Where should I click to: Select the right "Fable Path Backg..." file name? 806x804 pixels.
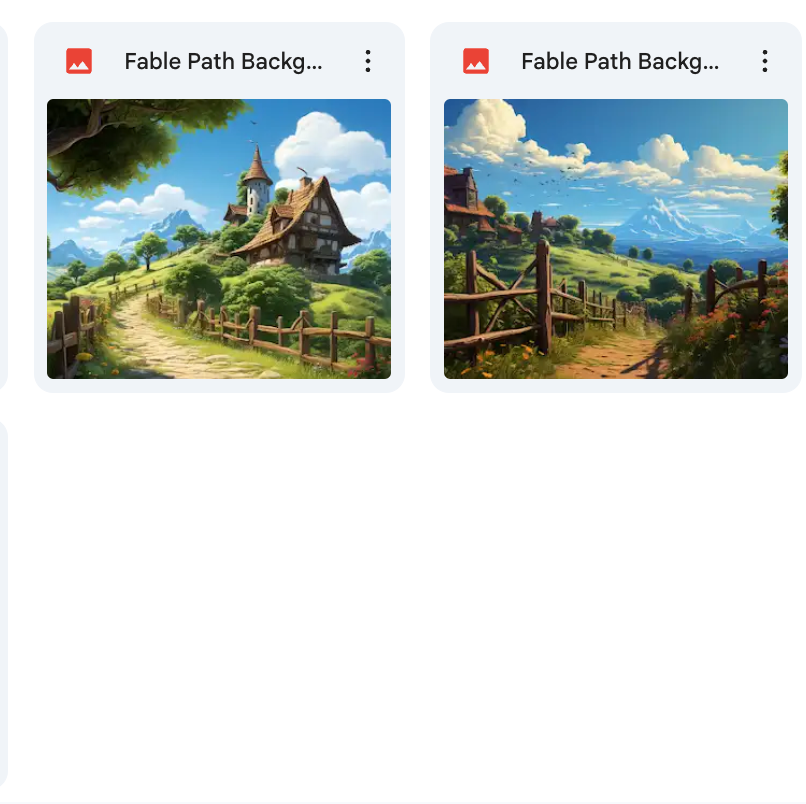(x=620, y=62)
